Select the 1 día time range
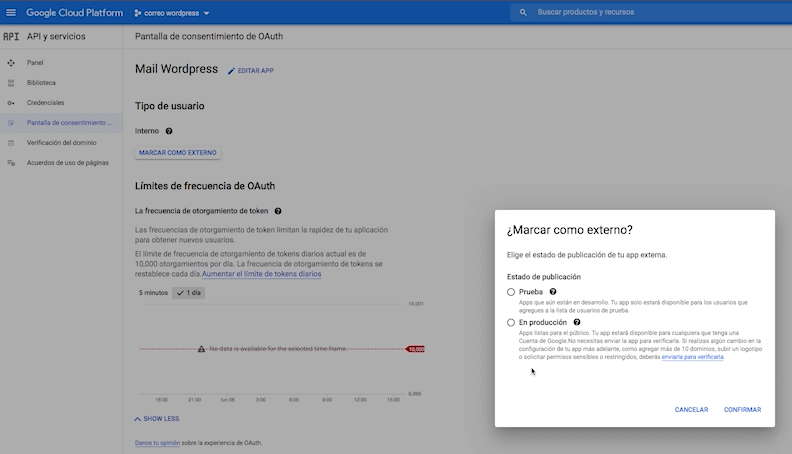Screen dimensions: 792x454 [x=188, y=293]
